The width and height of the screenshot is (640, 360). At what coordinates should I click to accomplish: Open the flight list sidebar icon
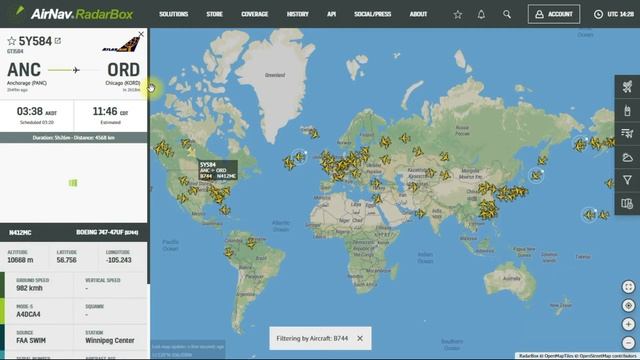[x=627, y=133]
